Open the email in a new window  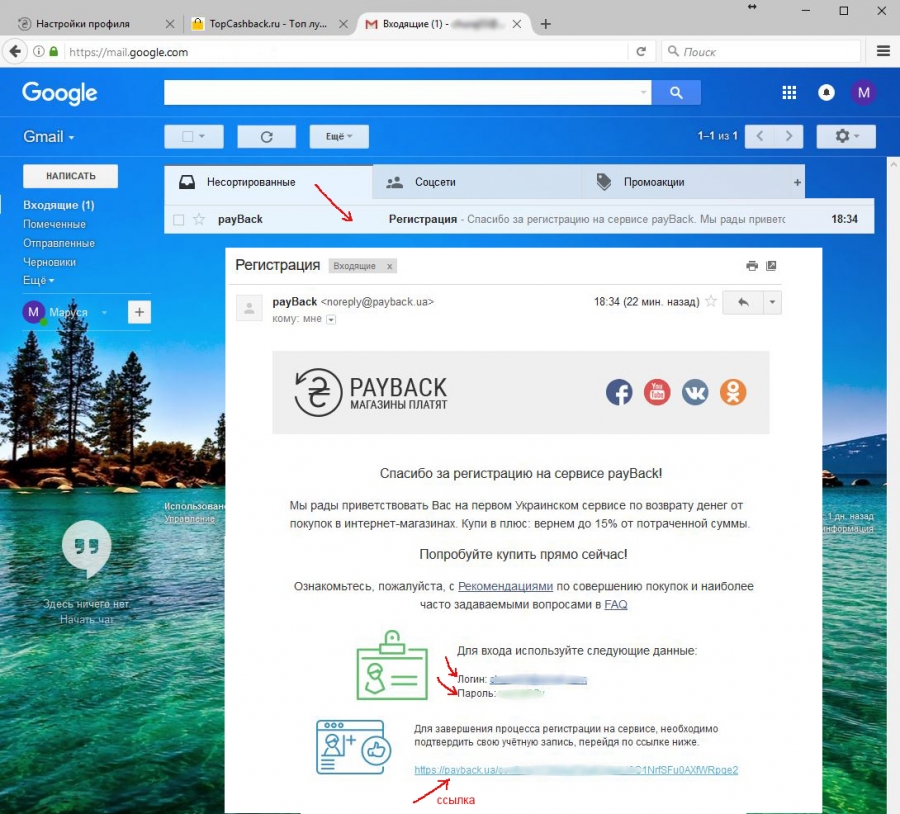coord(771,266)
